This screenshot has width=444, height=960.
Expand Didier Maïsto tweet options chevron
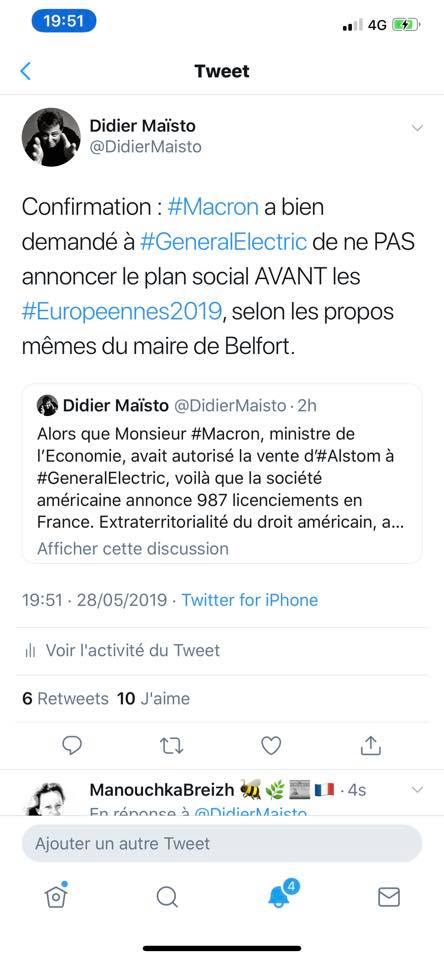417,128
